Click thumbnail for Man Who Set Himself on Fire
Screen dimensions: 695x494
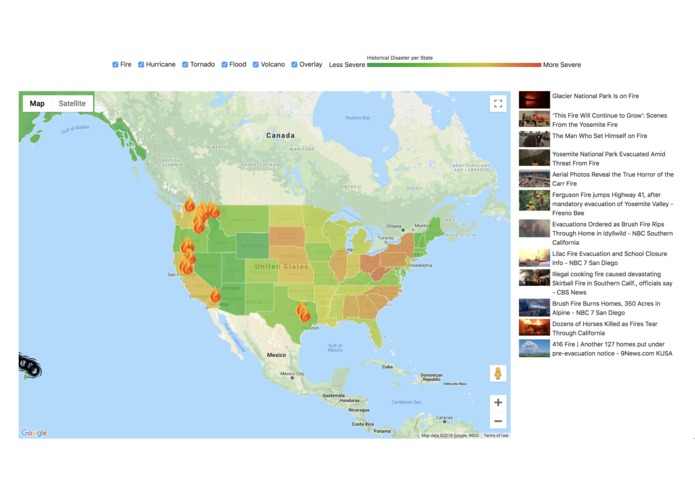coord(534,139)
